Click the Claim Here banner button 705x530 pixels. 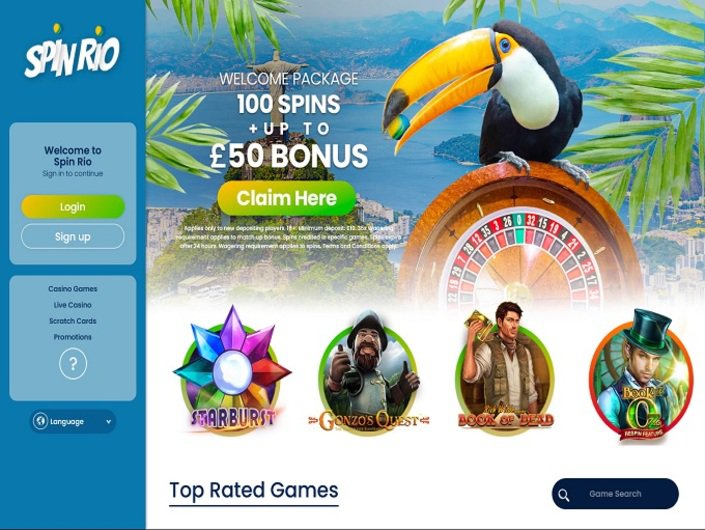coord(287,198)
